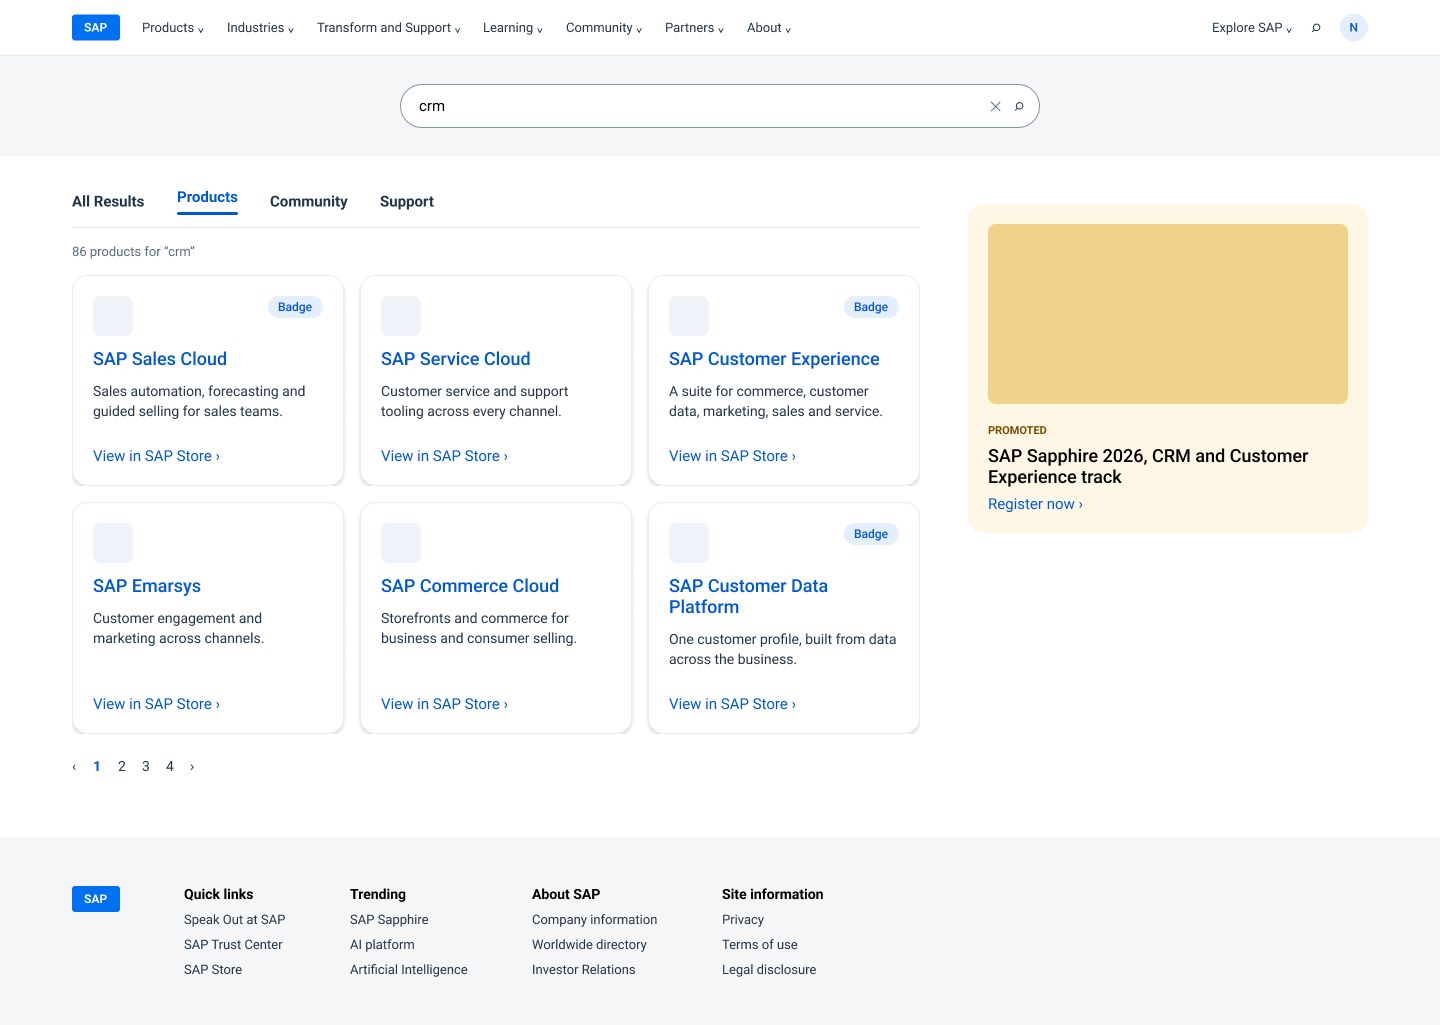Open SAP Customer Data Platform title link
The image size is (1440, 1025).
(x=748, y=596)
